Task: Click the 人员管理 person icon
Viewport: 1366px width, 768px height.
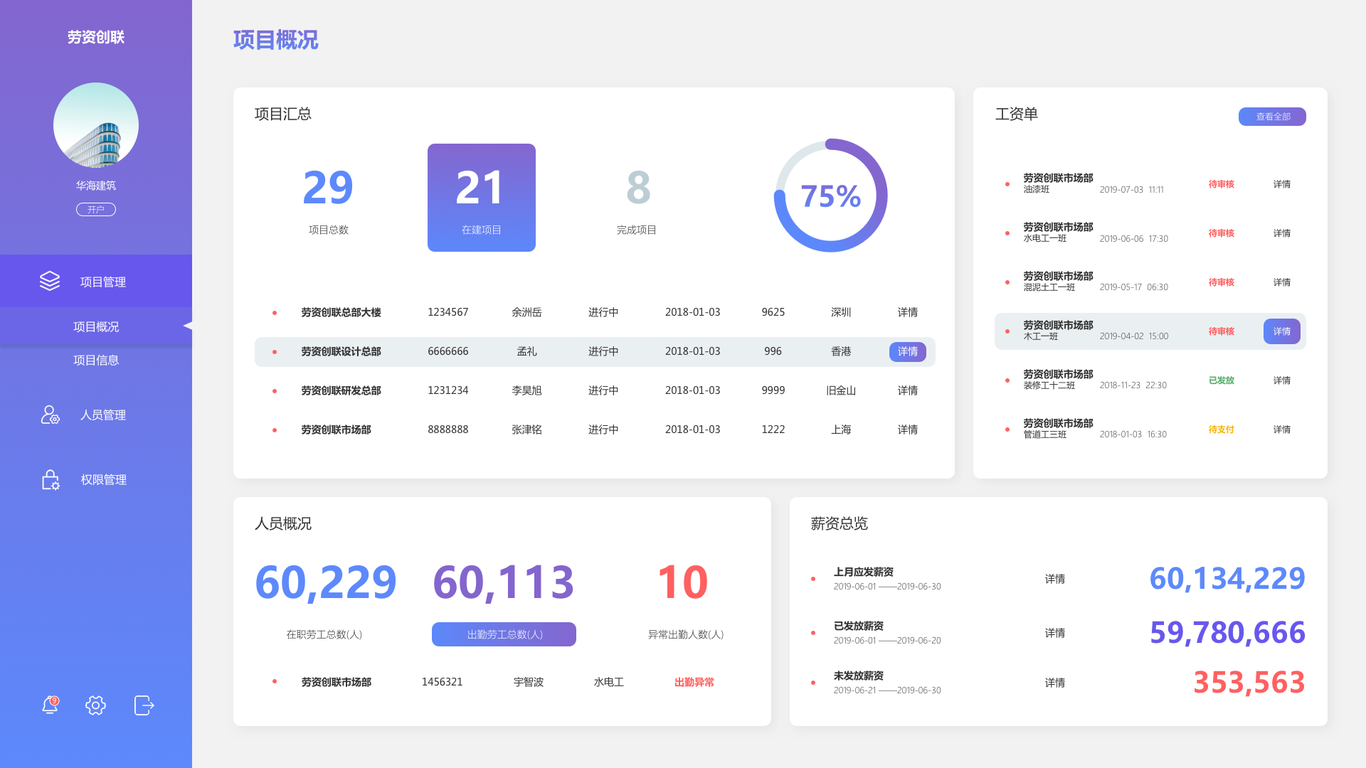Action: tap(50, 414)
